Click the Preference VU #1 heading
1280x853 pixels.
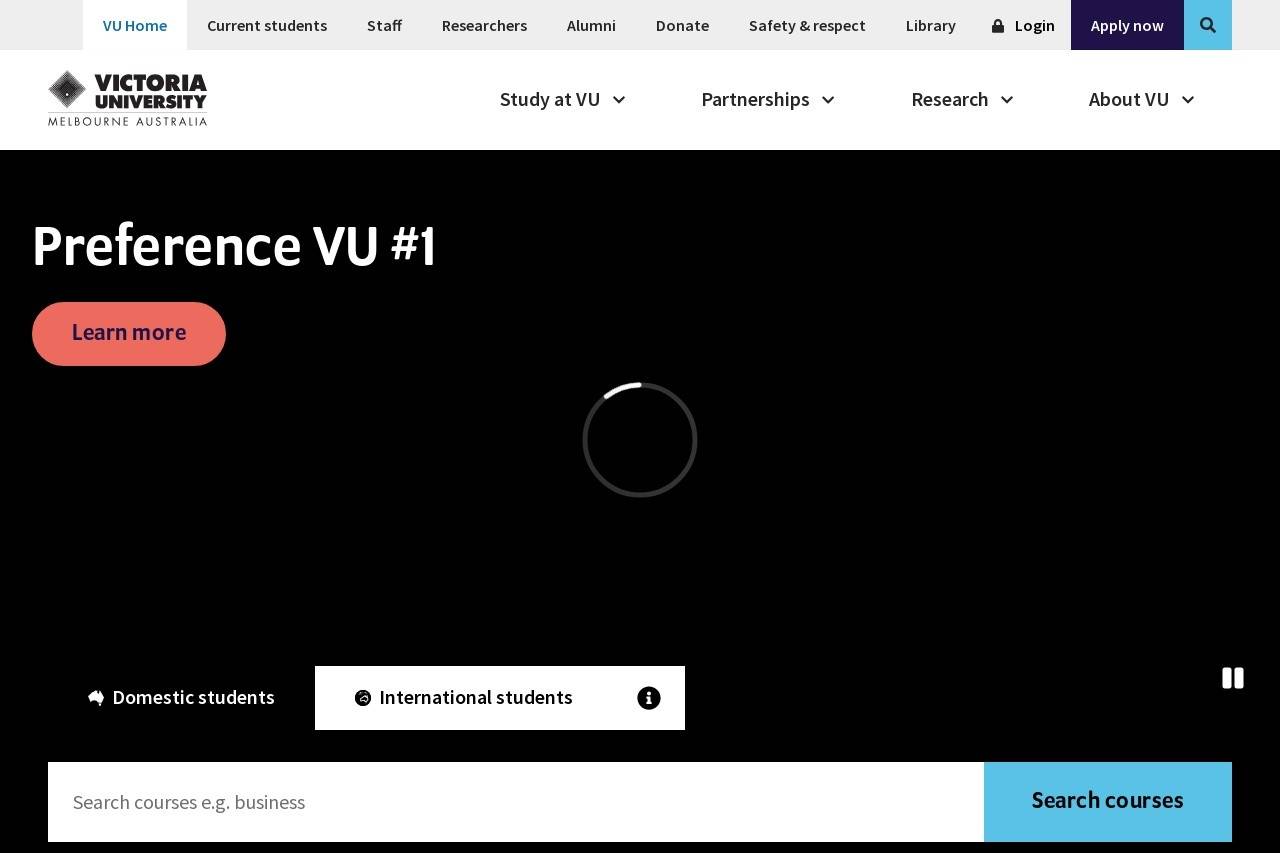pyautogui.click(x=234, y=246)
